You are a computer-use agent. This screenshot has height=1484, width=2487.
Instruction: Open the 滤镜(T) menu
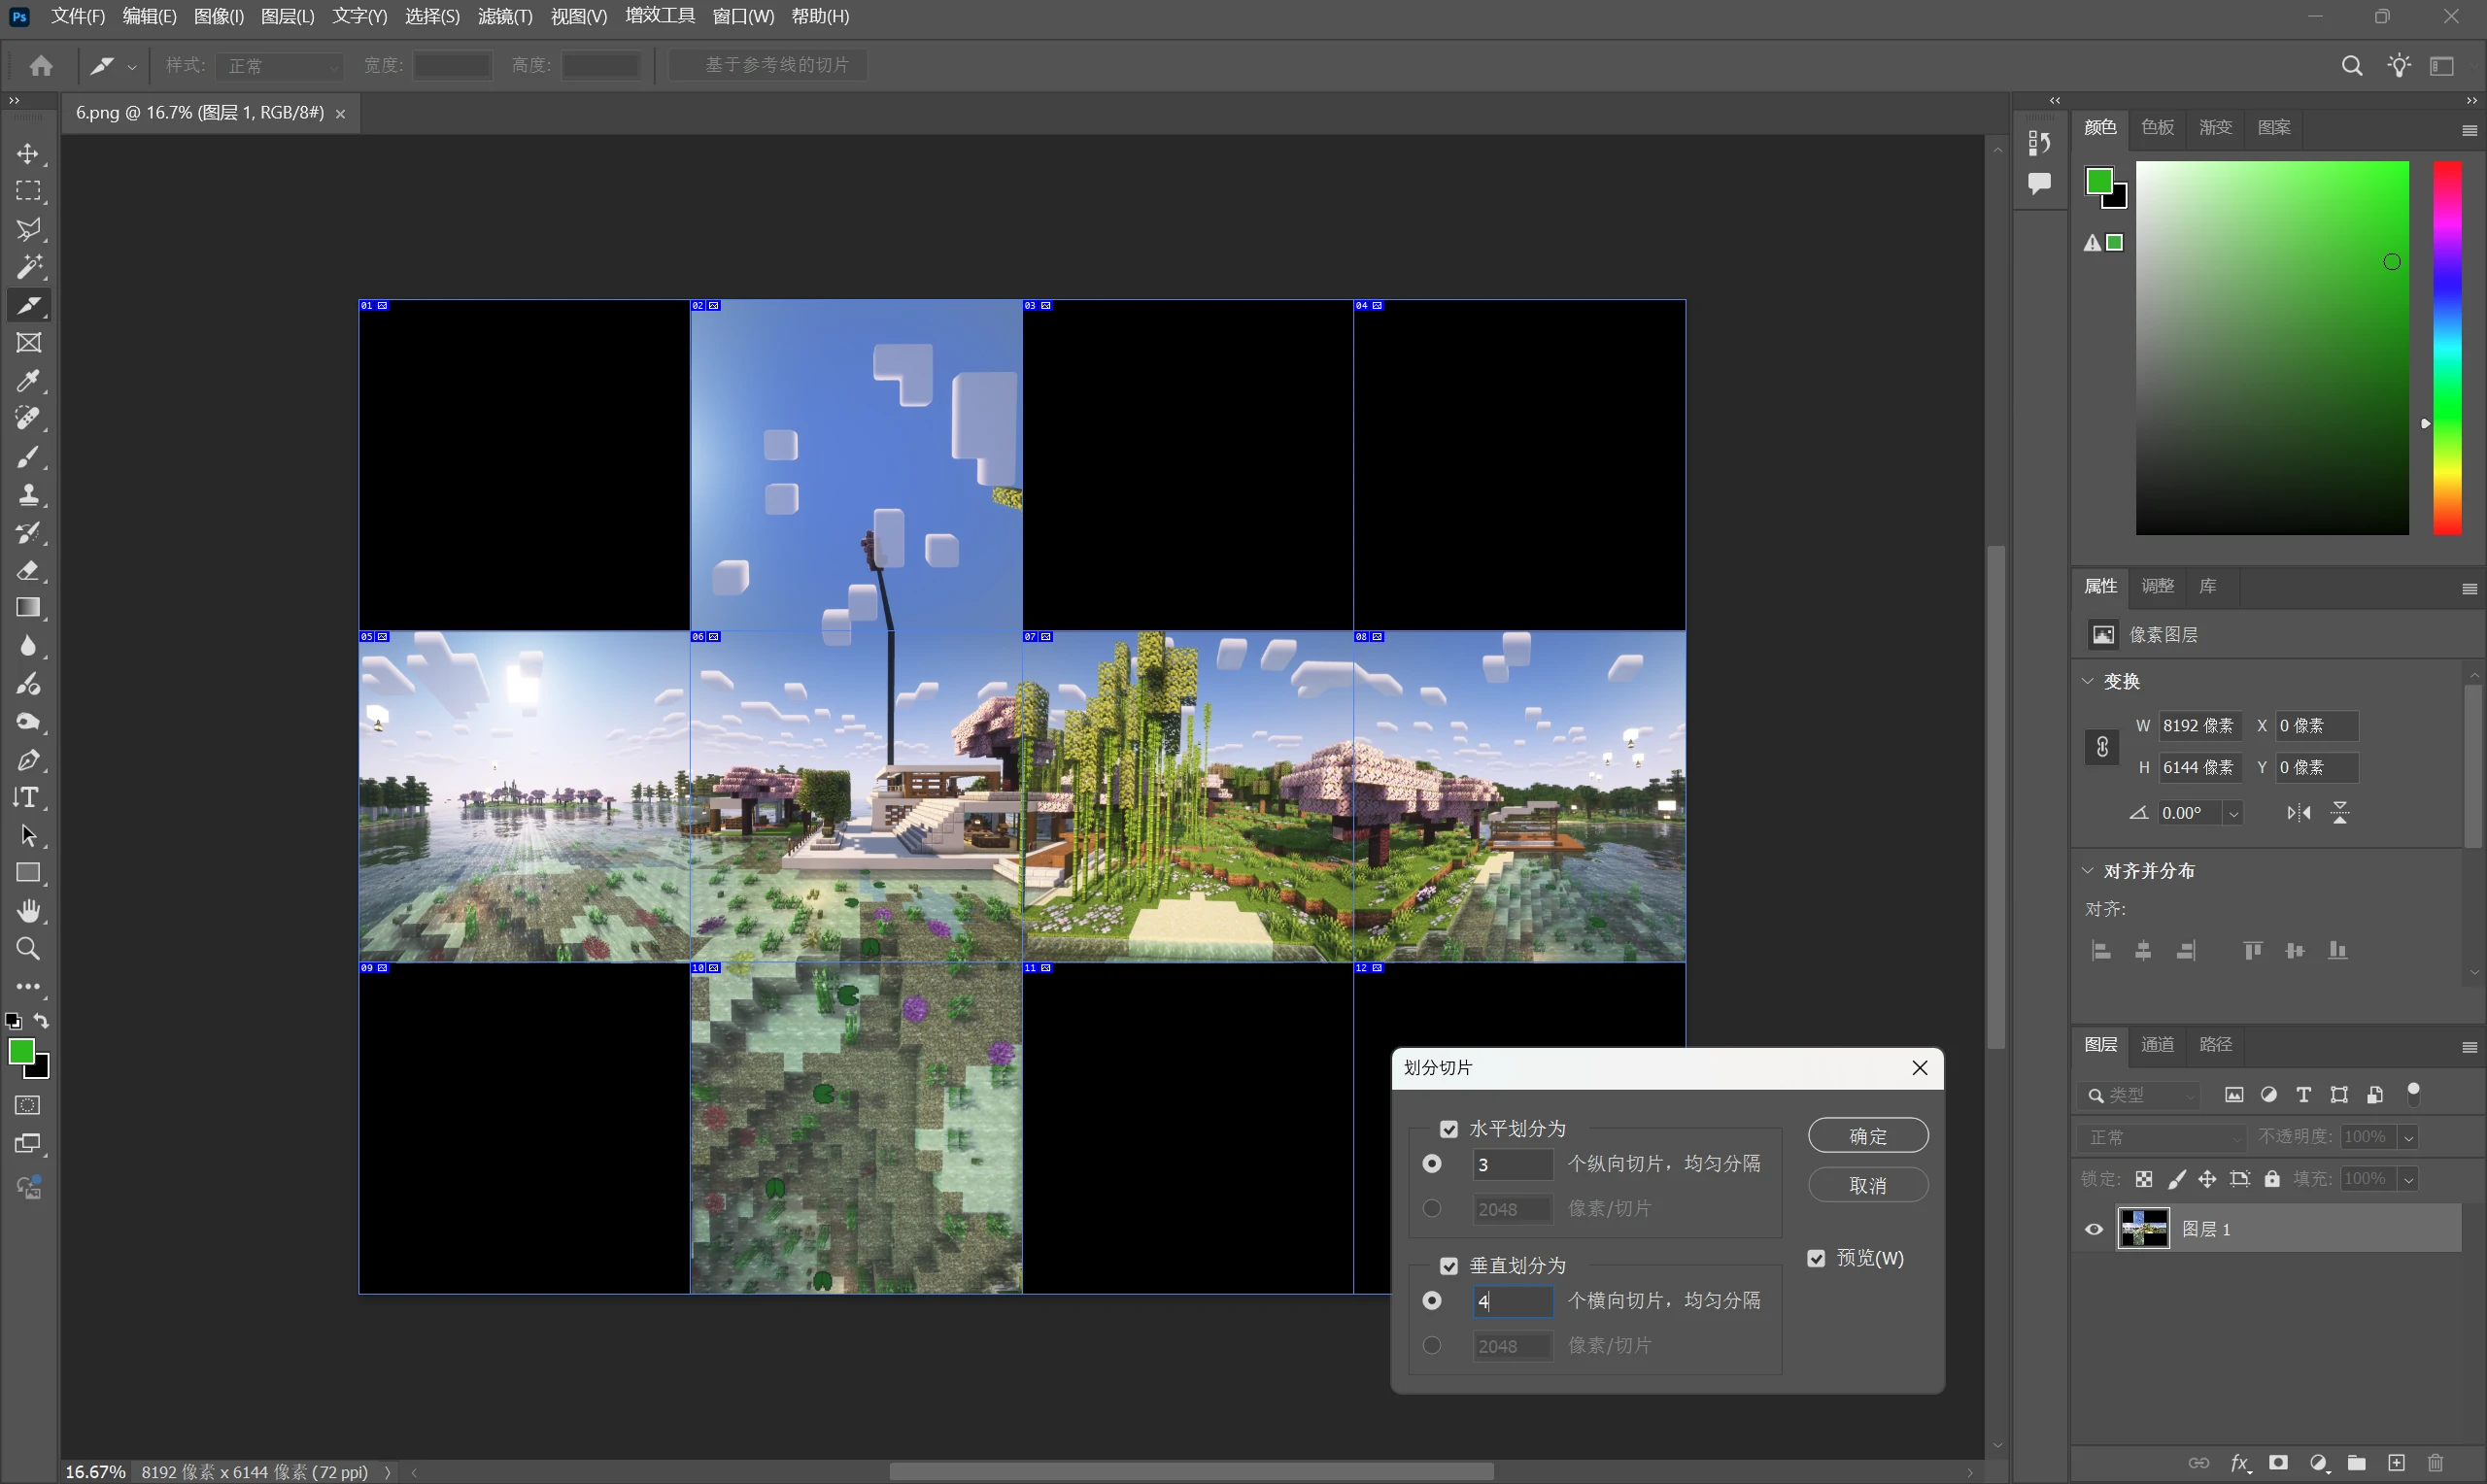[x=505, y=16]
